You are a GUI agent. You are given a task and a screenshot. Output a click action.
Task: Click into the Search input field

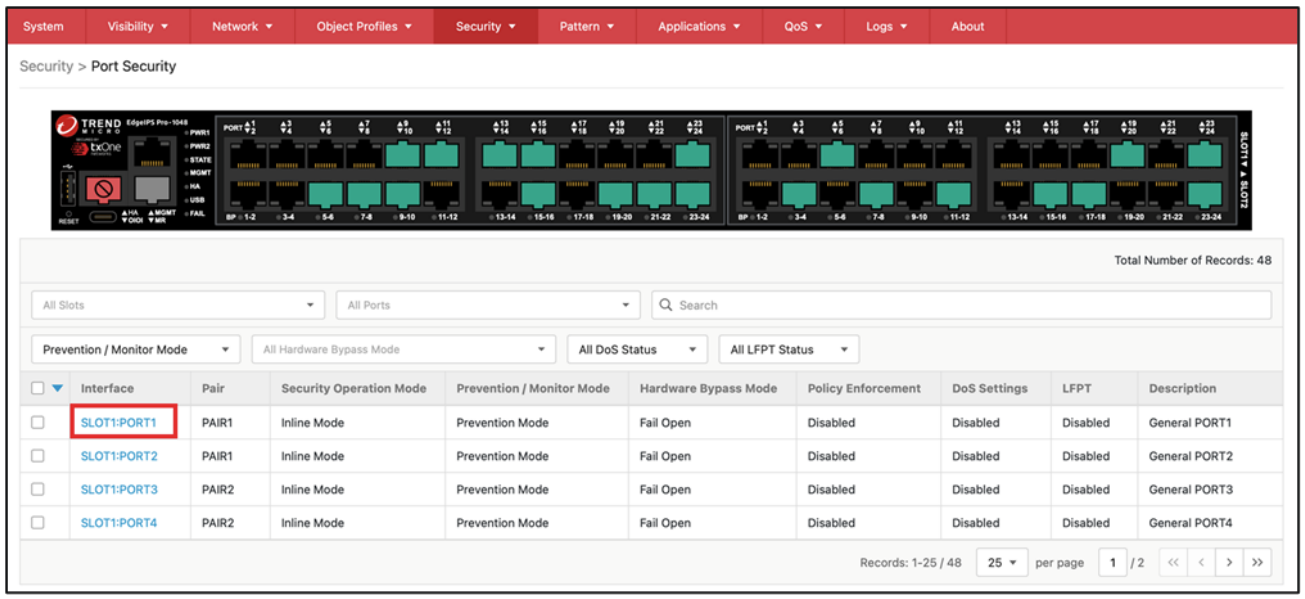coord(962,305)
